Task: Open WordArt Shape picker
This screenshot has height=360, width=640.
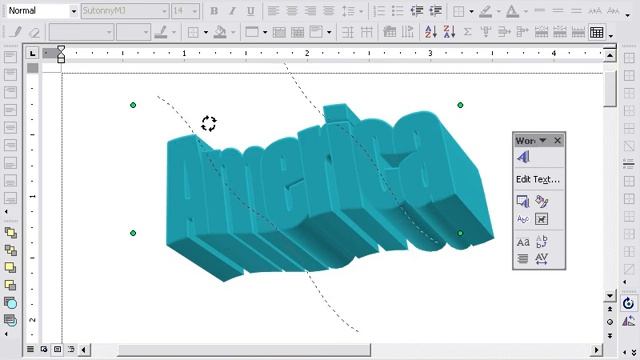Action: click(x=523, y=219)
